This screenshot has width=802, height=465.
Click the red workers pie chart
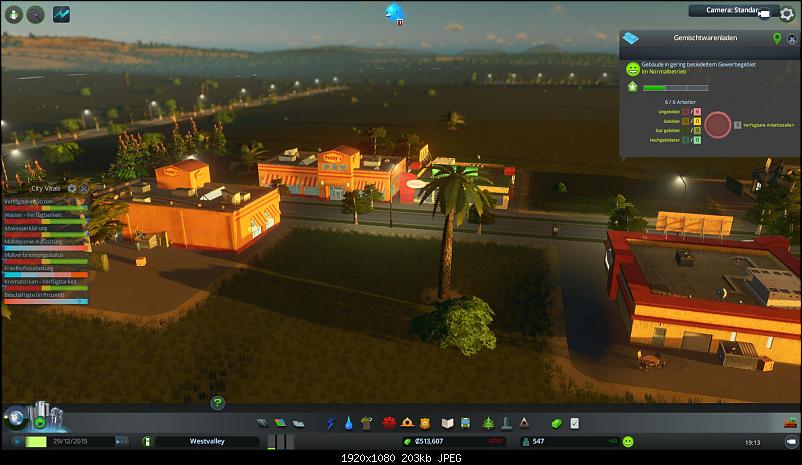pos(718,125)
